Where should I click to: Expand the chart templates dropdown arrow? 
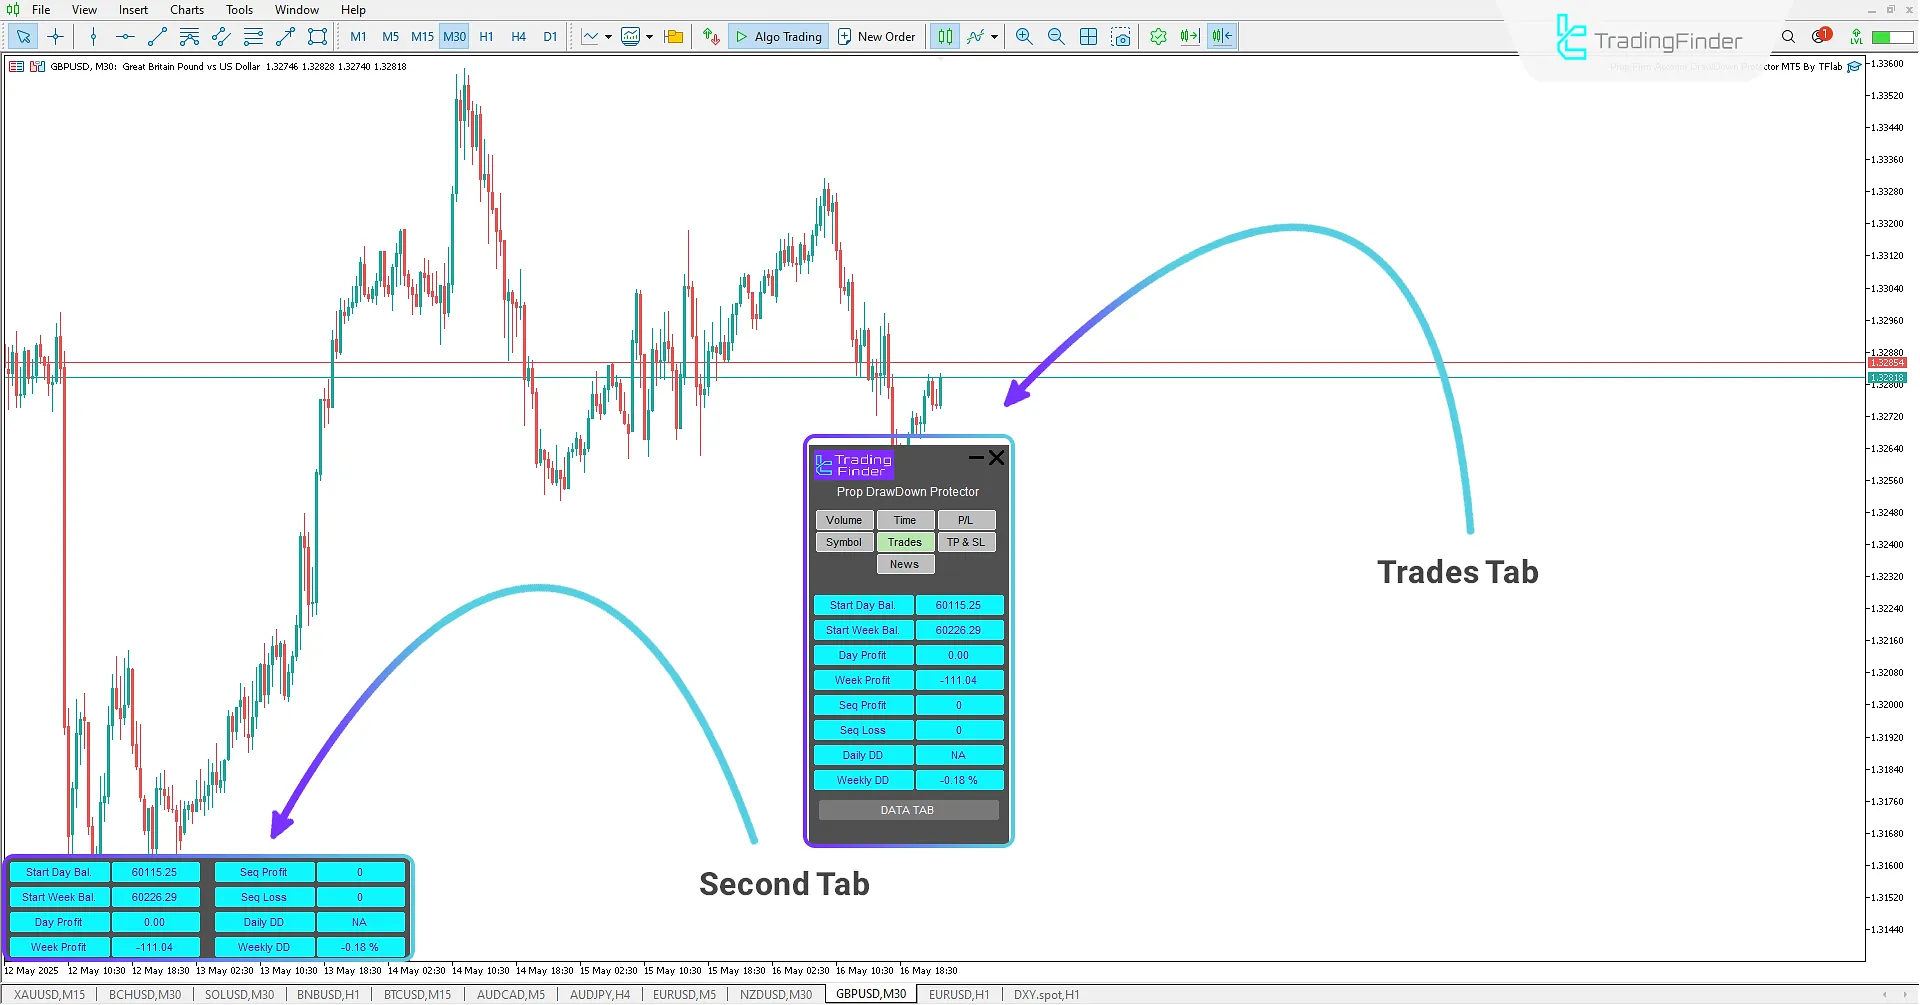click(650, 37)
